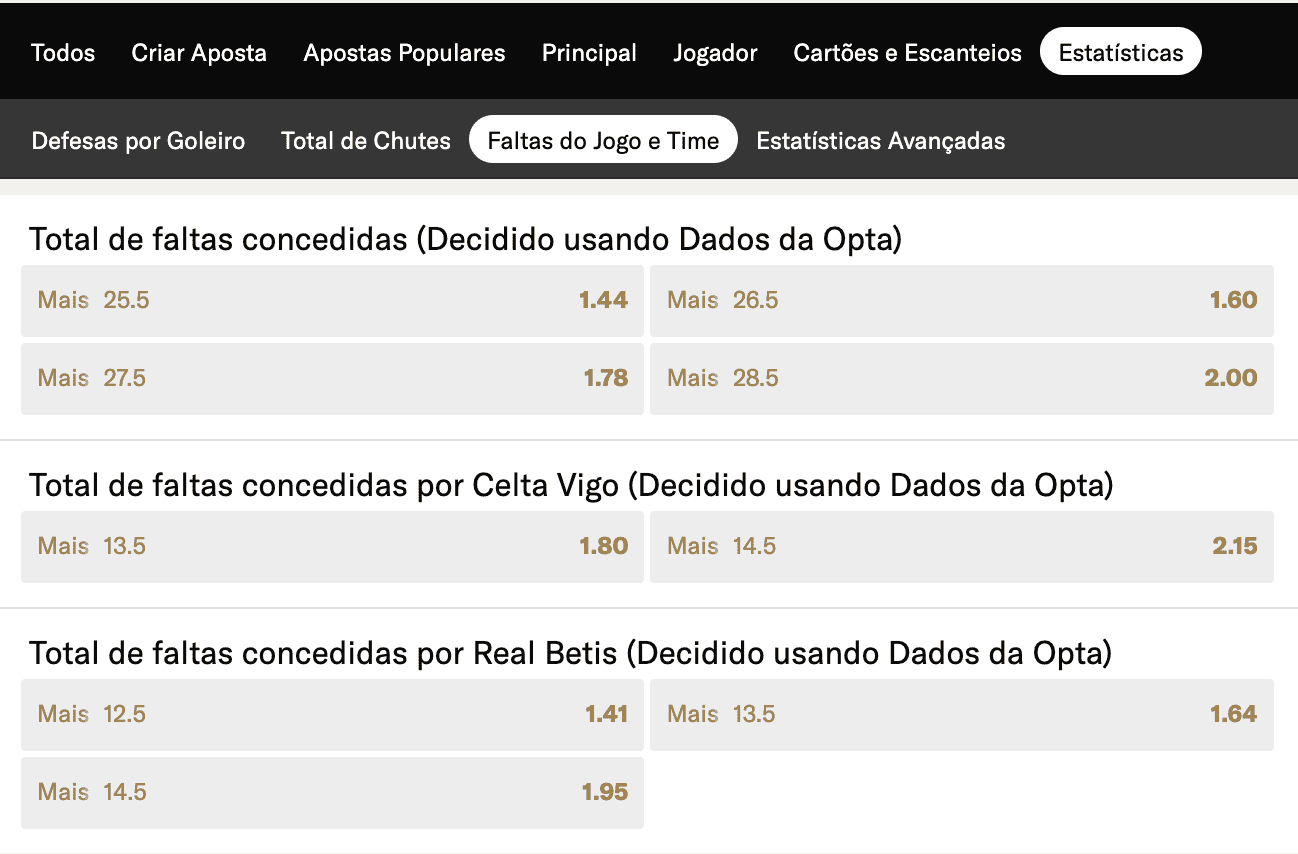Pick Mais 26.5 total fouls at 1.60

961,300
